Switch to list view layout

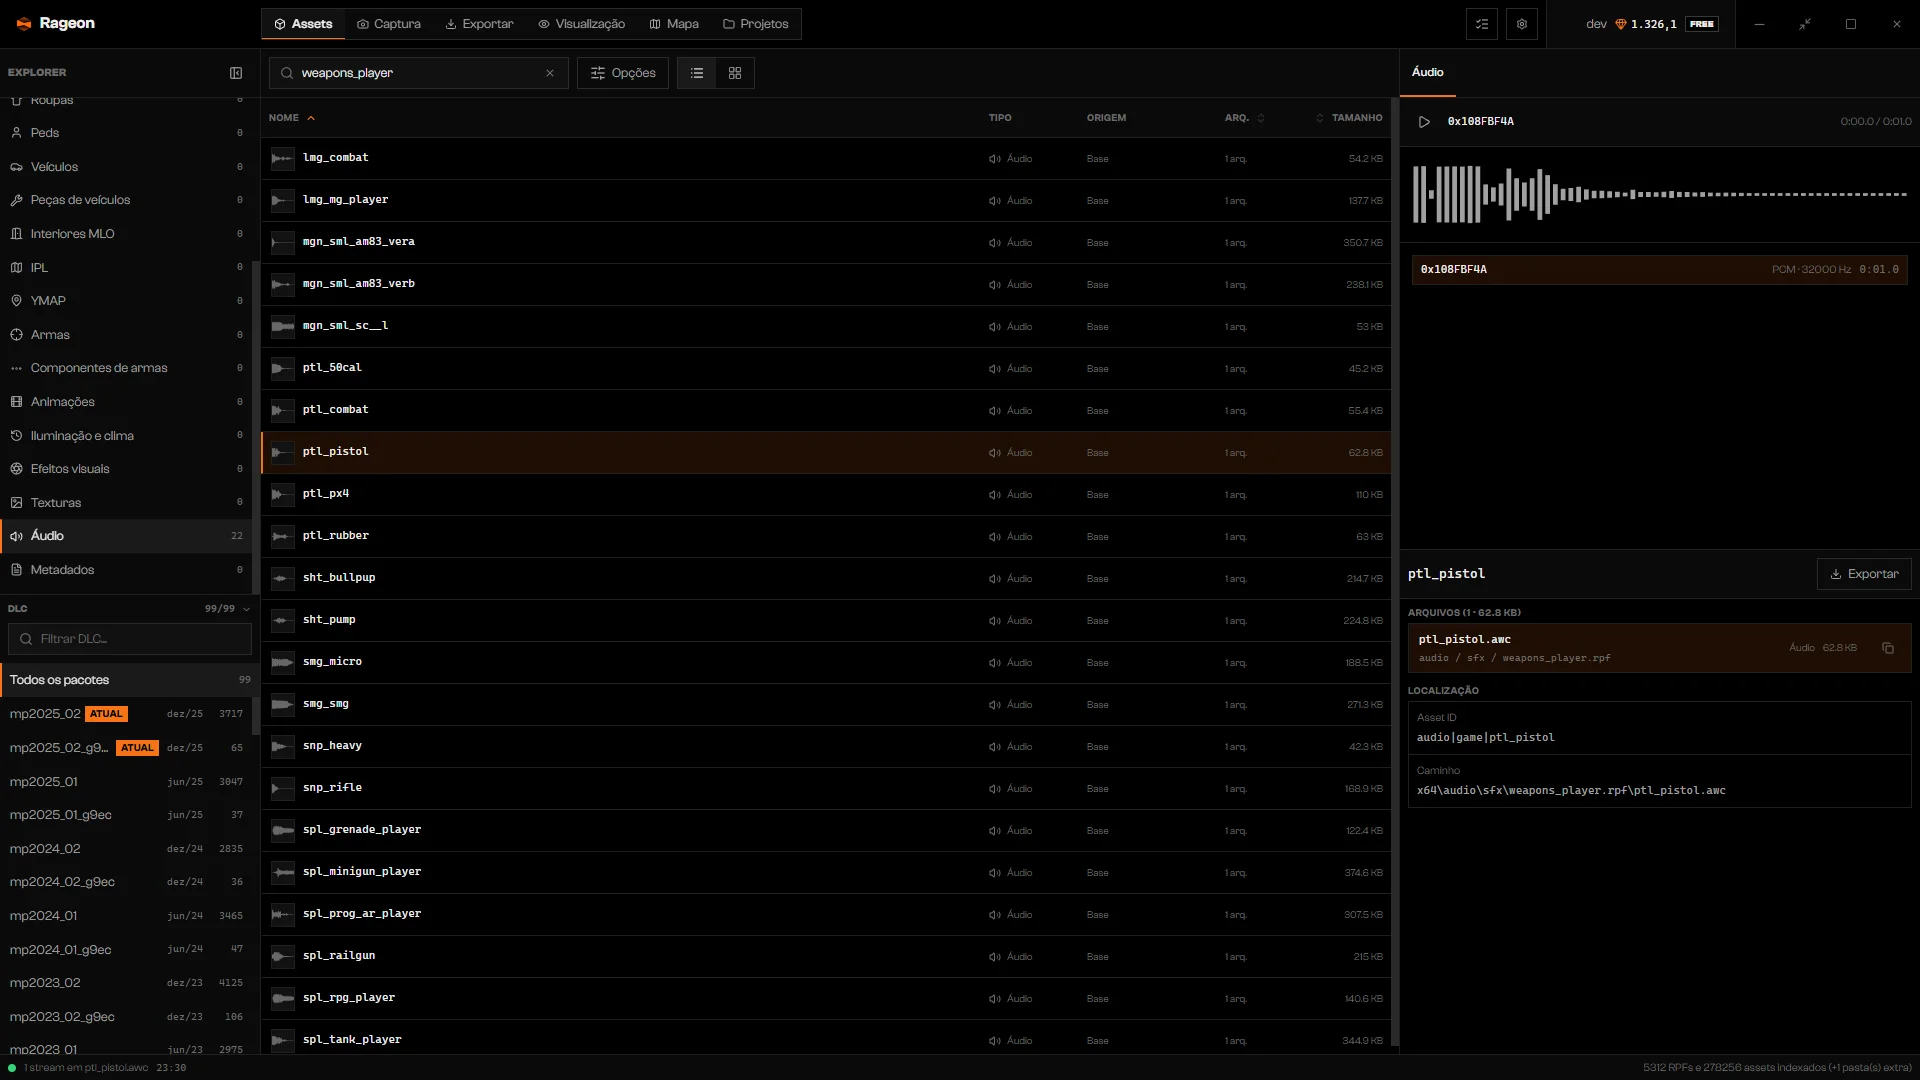click(x=697, y=73)
